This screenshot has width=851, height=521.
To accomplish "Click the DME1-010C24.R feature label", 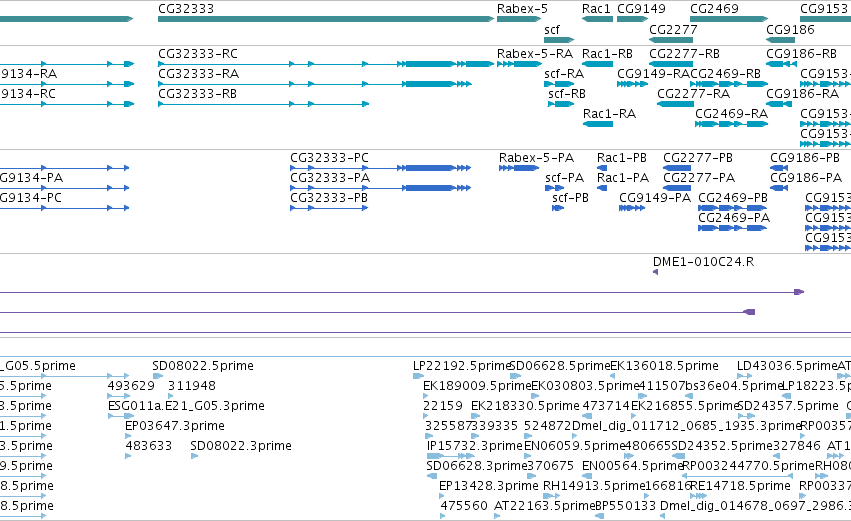I will 703,263.
